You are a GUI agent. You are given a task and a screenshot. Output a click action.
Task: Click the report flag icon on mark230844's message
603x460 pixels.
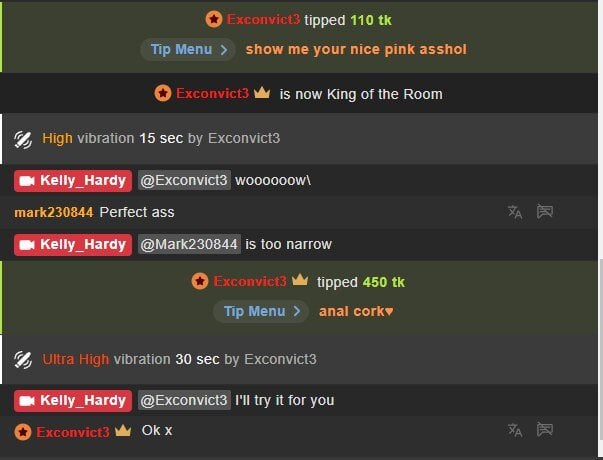pyautogui.click(x=545, y=212)
